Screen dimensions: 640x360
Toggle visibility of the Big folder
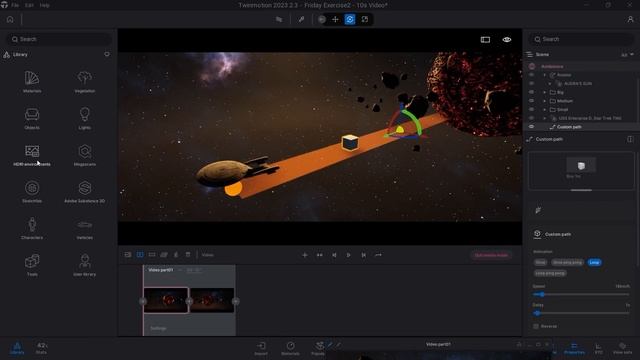click(x=531, y=92)
